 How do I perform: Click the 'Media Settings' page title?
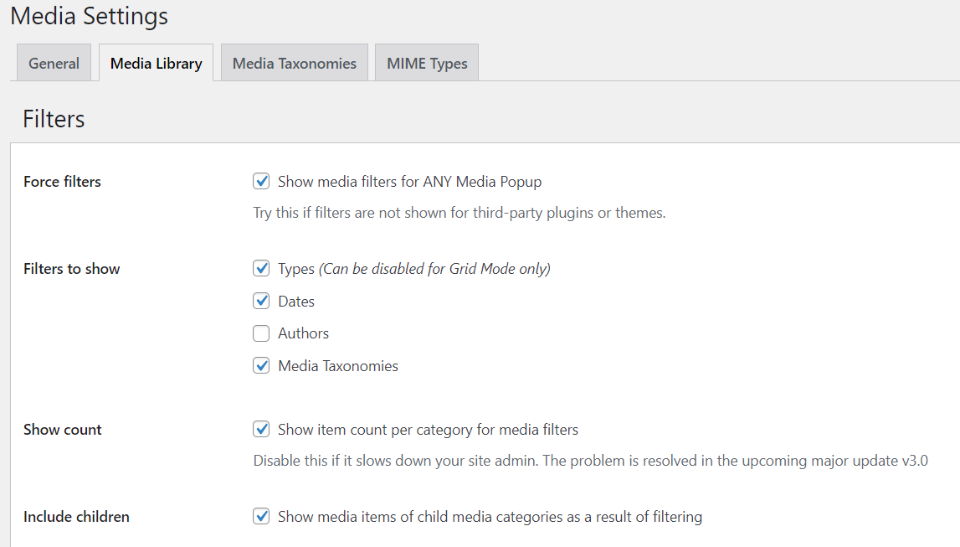tap(89, 17)
